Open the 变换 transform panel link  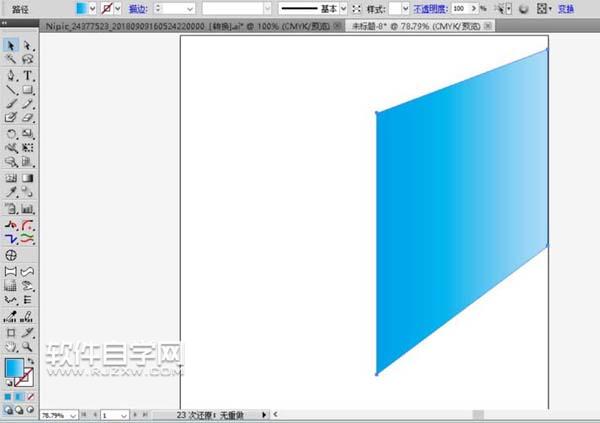pos(566,8)
